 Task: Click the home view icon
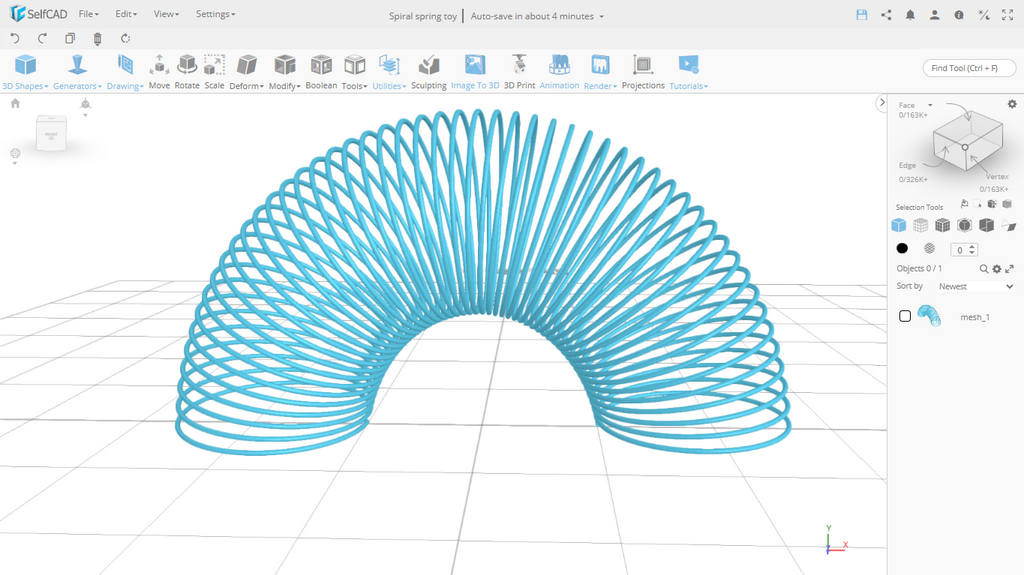pyautogui.click(x=16, y=103)
